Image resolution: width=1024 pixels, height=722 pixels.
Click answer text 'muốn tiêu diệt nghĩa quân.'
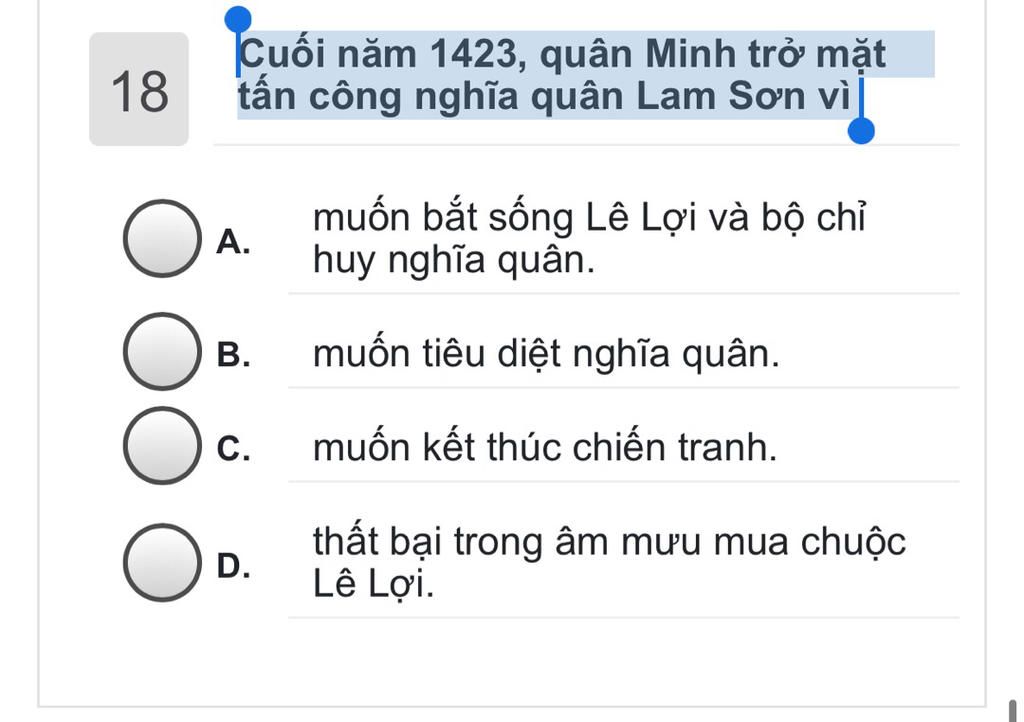(x=546, y=354)
